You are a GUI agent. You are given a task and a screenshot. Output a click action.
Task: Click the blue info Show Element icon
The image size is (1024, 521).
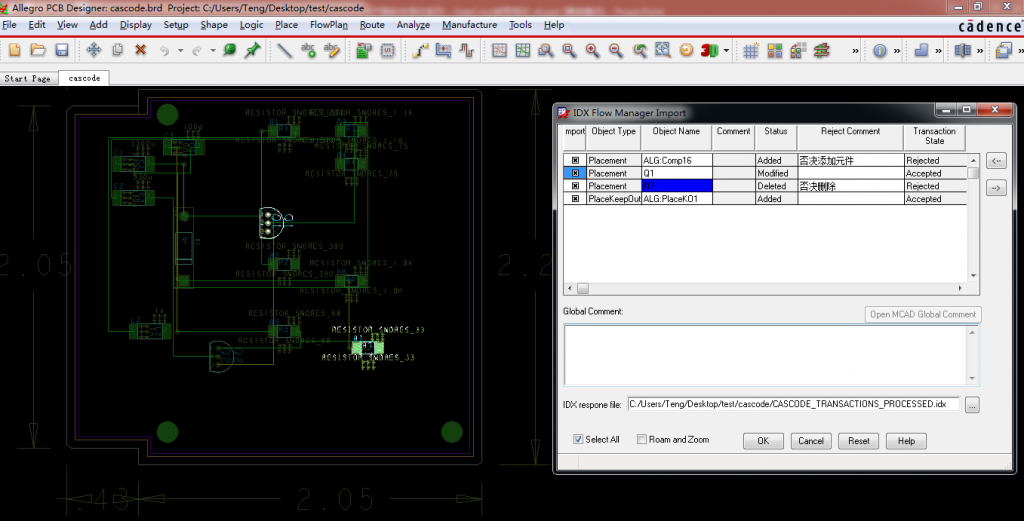880,50
